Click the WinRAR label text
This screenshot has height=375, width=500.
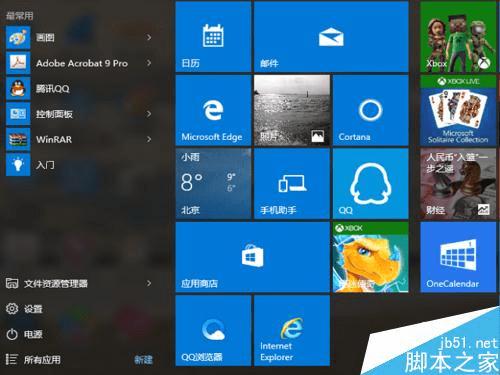click(x=54, y=139)
